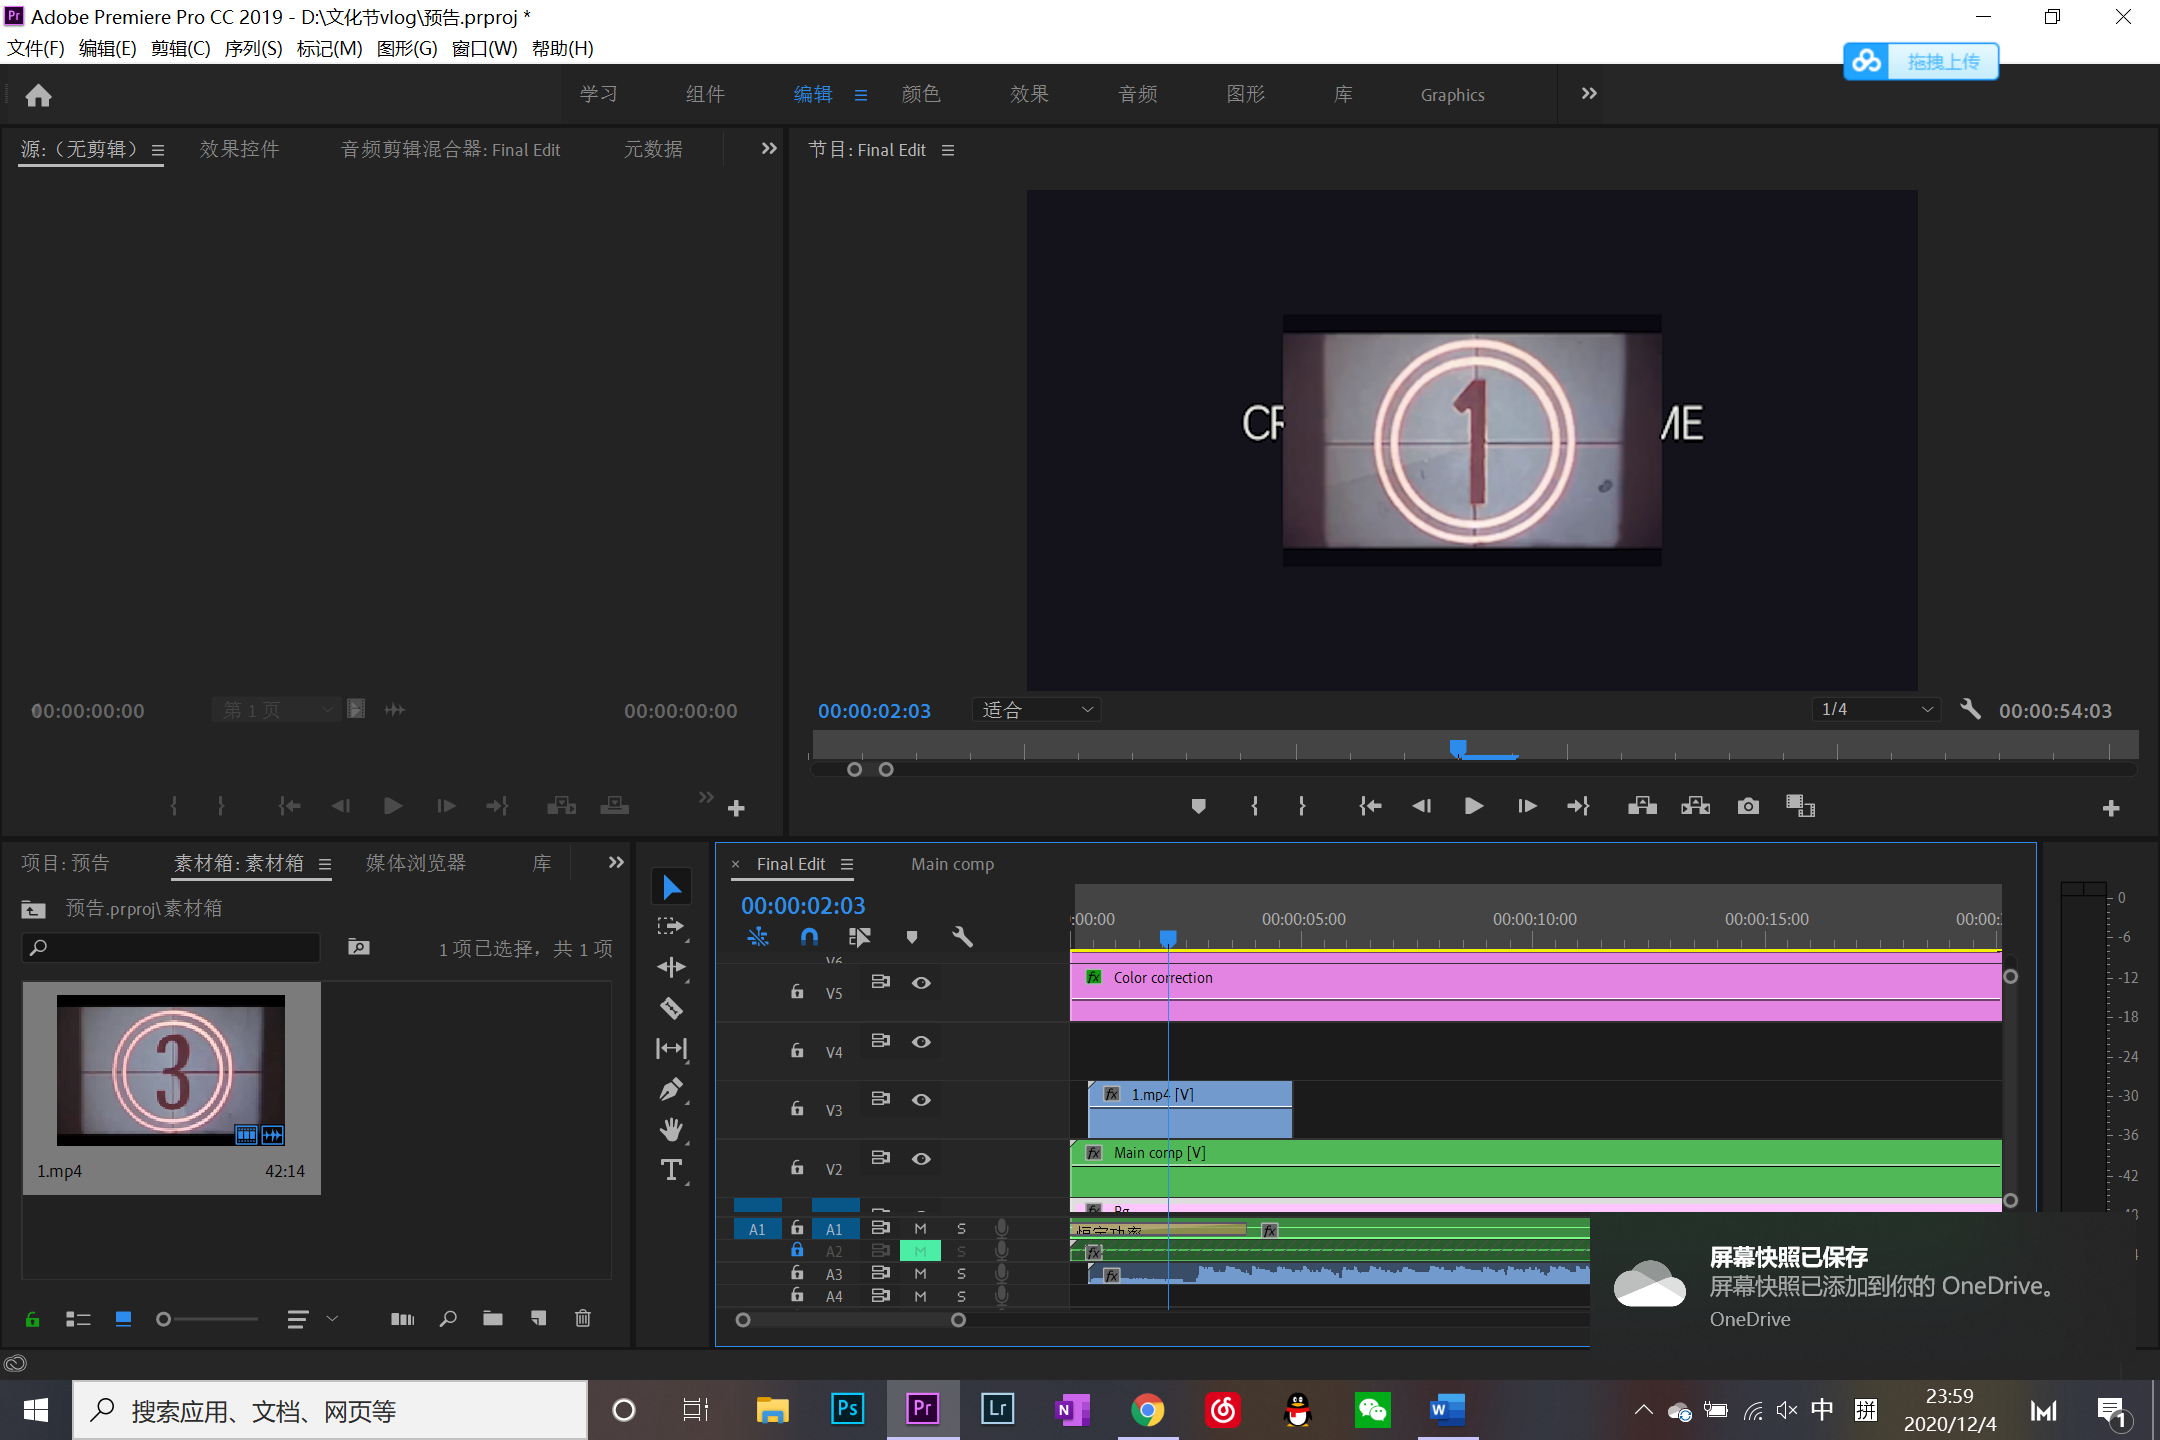Hide track V5 output eye
Viewport: 2160px width, 1440px height.
point(921,983)
